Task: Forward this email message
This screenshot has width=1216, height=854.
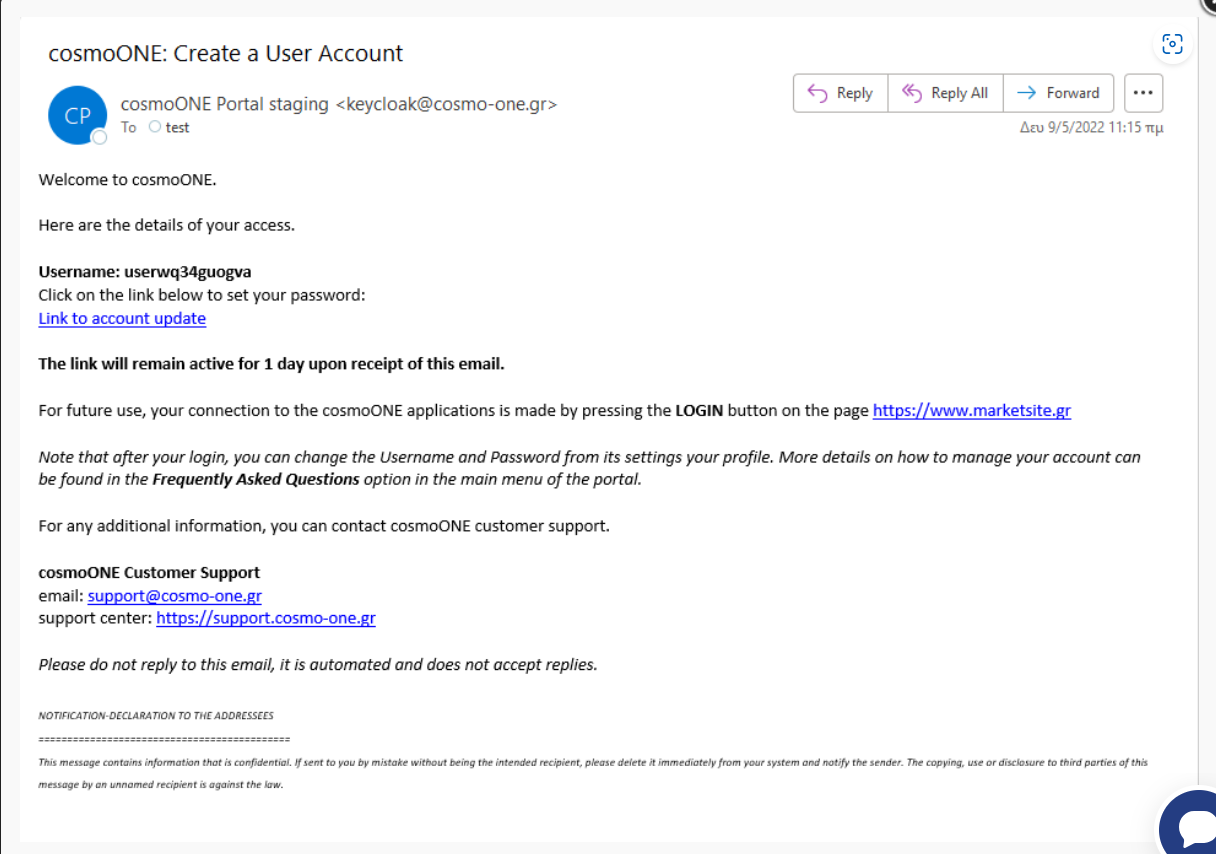Action: (x=1059, y=93)
